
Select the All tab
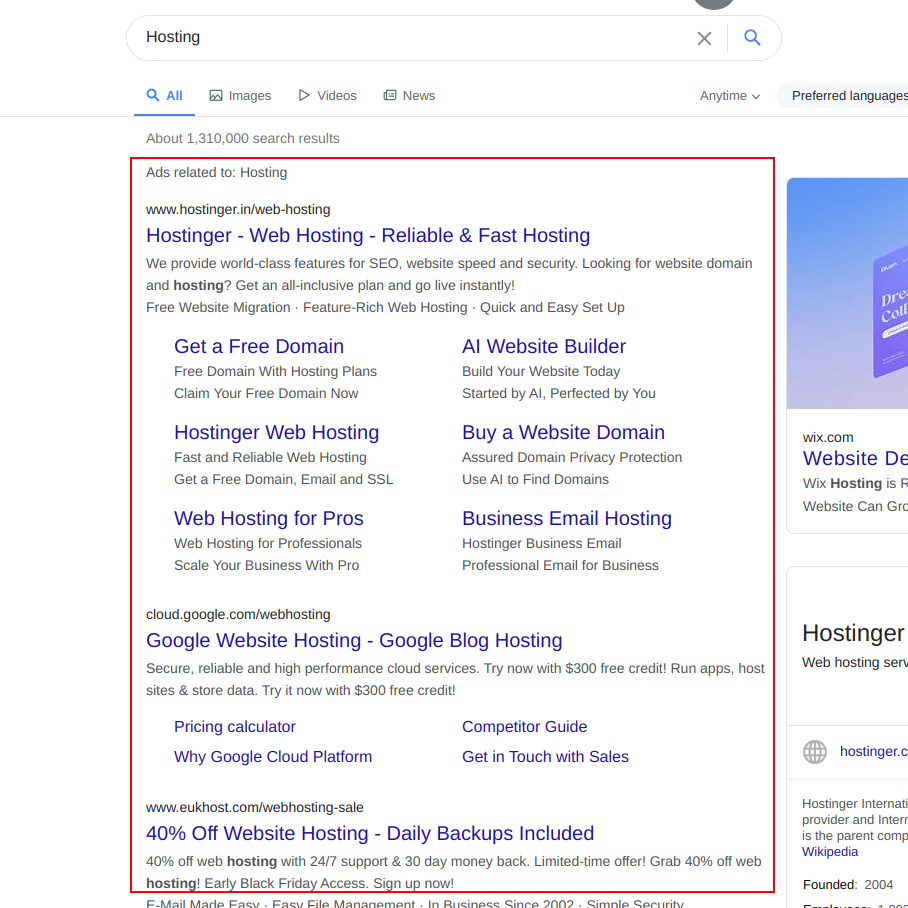click(x=164, y=96)
